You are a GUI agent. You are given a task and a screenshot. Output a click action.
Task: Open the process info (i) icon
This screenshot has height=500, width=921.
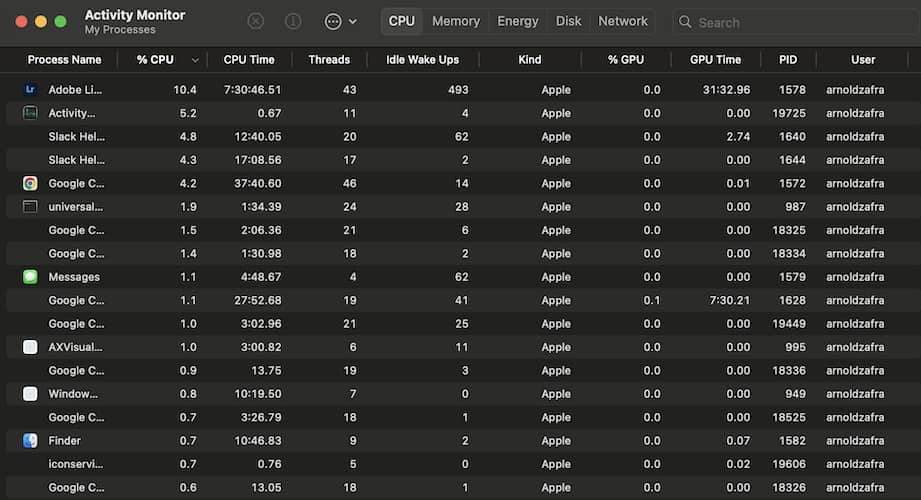(x=293, y=21)
